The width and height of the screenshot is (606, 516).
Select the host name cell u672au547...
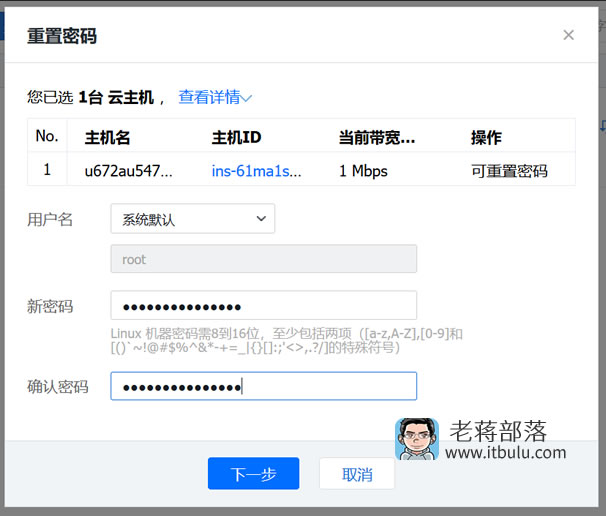click(128, 171)
